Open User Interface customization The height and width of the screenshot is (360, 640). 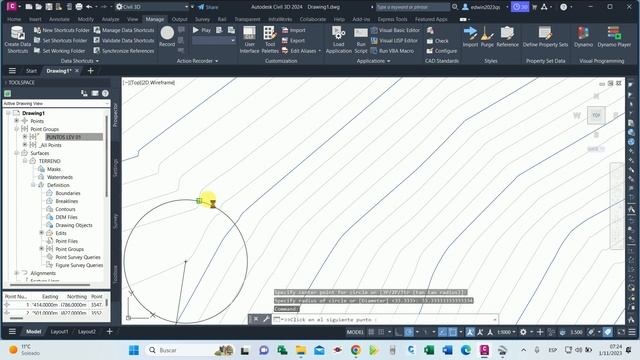click(249, 40)
